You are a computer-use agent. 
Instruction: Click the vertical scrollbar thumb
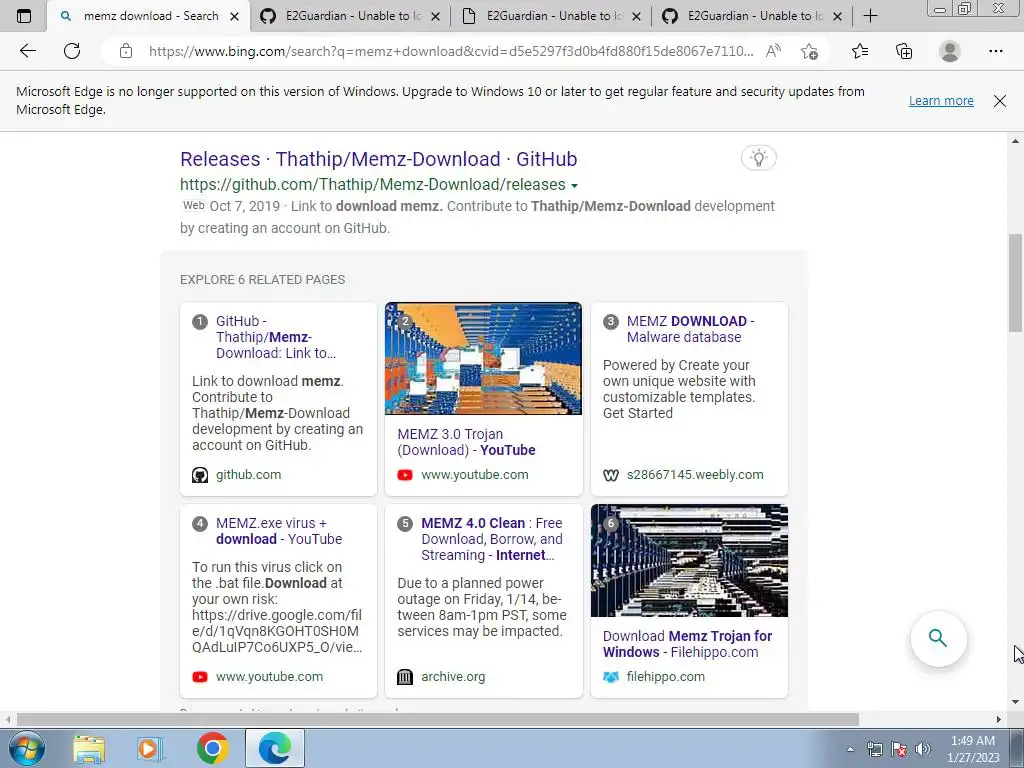[1015, 283]
